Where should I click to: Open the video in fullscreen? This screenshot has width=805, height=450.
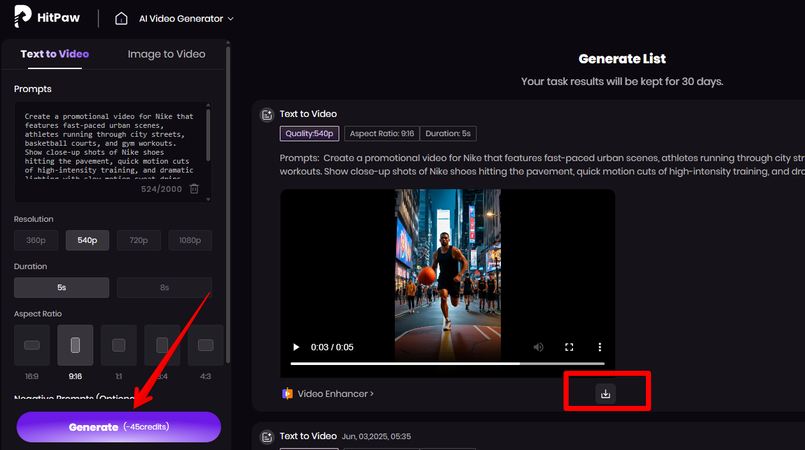point(569,347)
